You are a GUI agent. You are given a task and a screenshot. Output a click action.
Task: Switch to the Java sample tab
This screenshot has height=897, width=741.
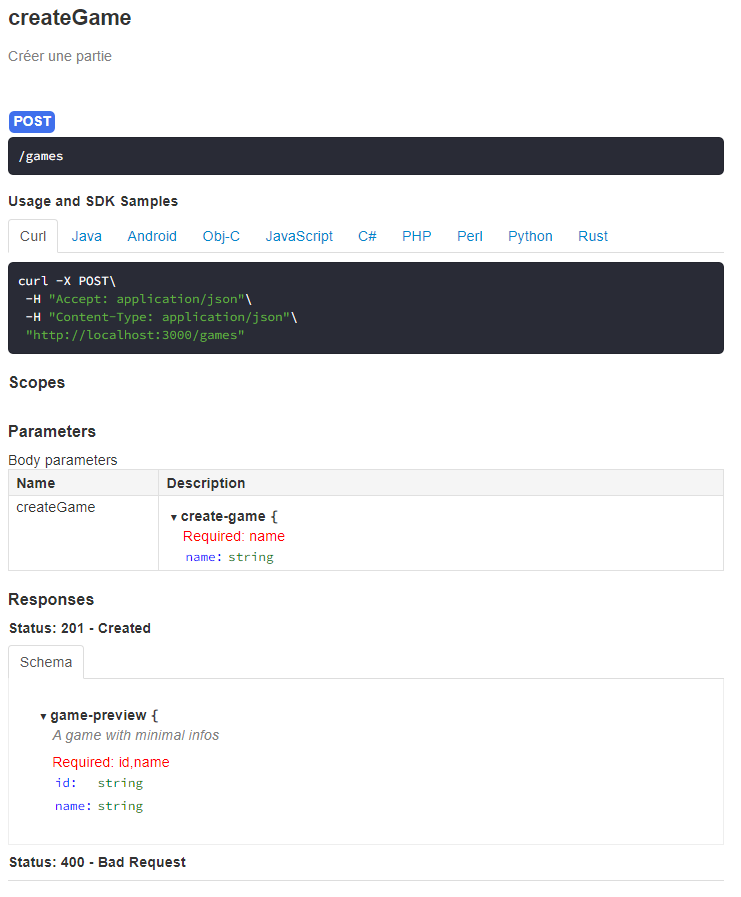(x=87, y=236)
